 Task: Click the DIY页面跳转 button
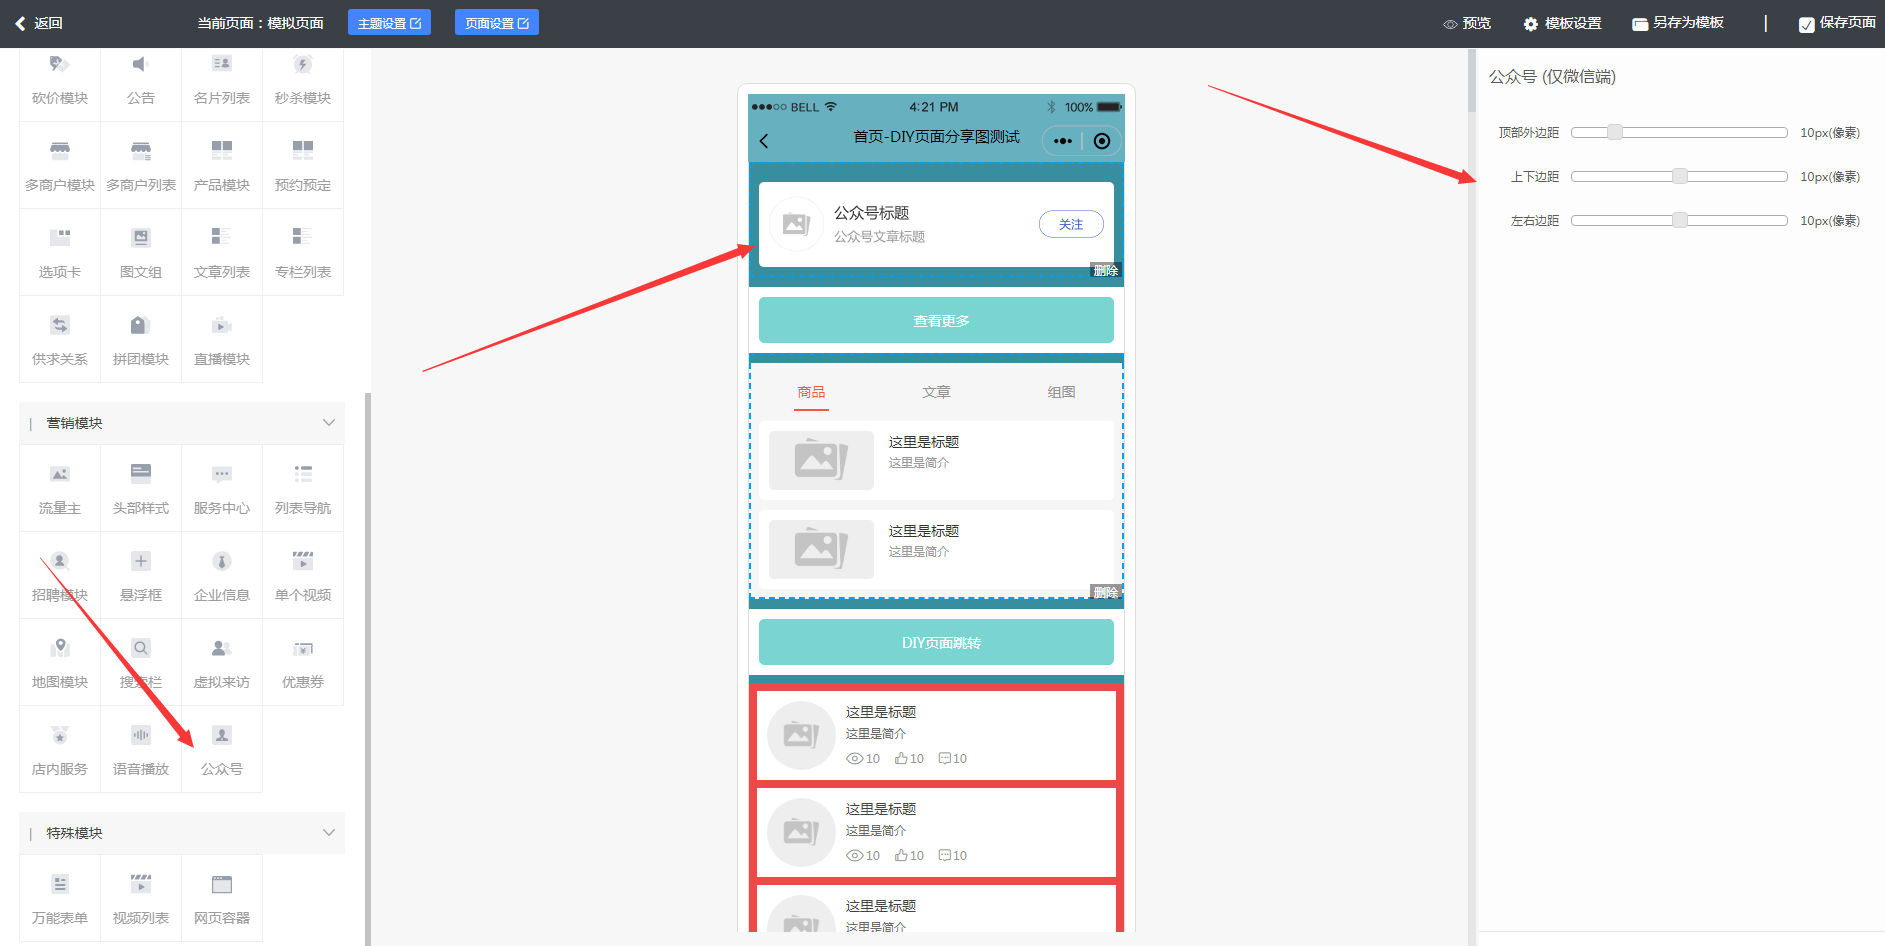point(936,642)
